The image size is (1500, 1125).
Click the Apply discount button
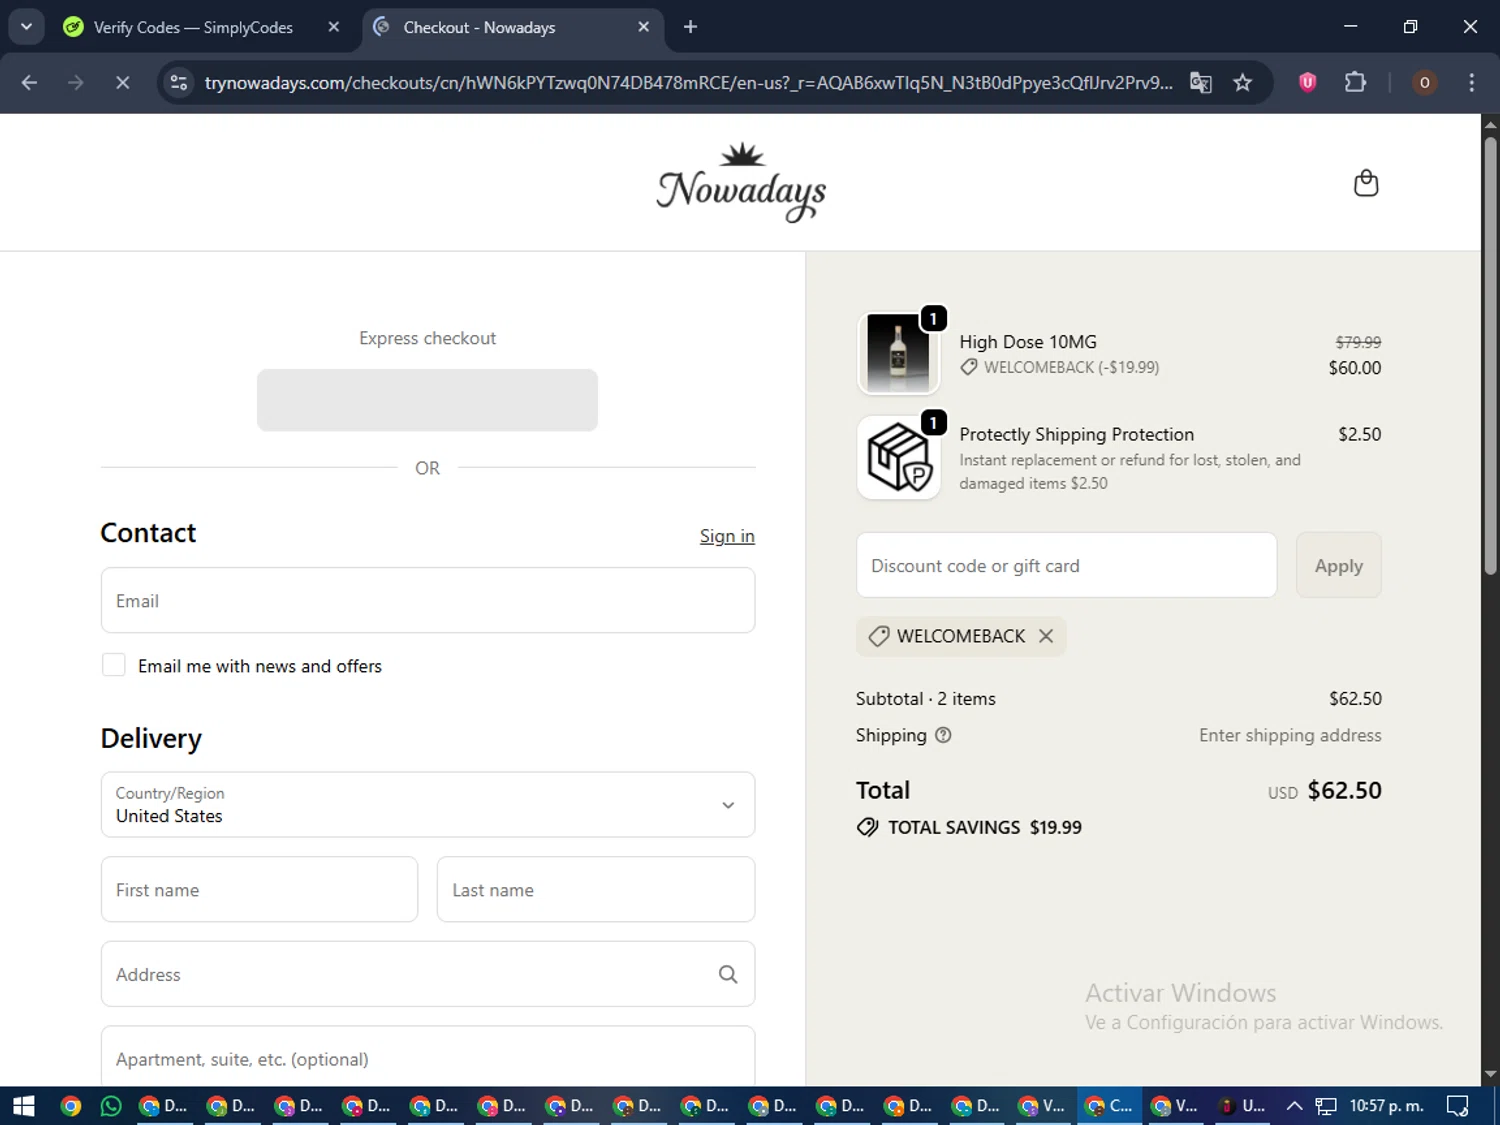pyautogui.click(x=1338, y=565)
